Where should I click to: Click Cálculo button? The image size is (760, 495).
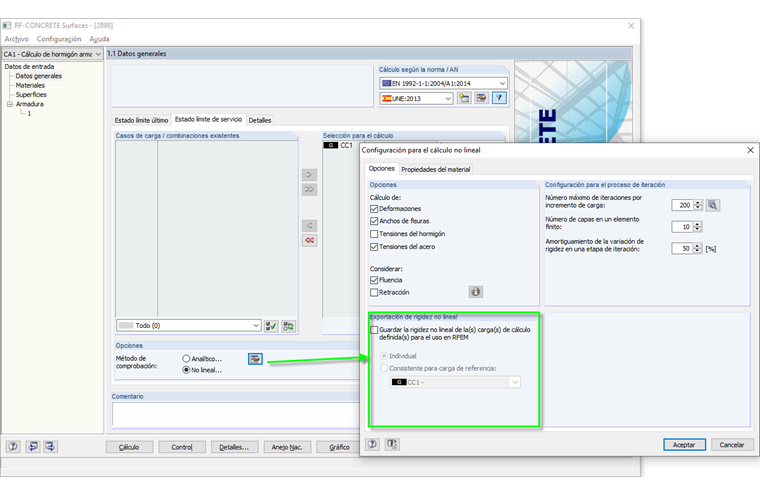tap(129, 447)
